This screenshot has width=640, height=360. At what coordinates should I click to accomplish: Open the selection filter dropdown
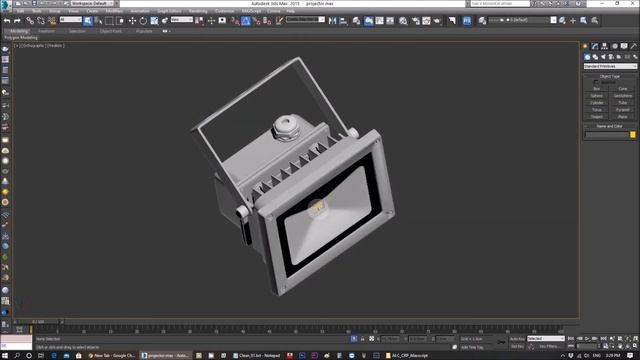click(x=71, y=20)
